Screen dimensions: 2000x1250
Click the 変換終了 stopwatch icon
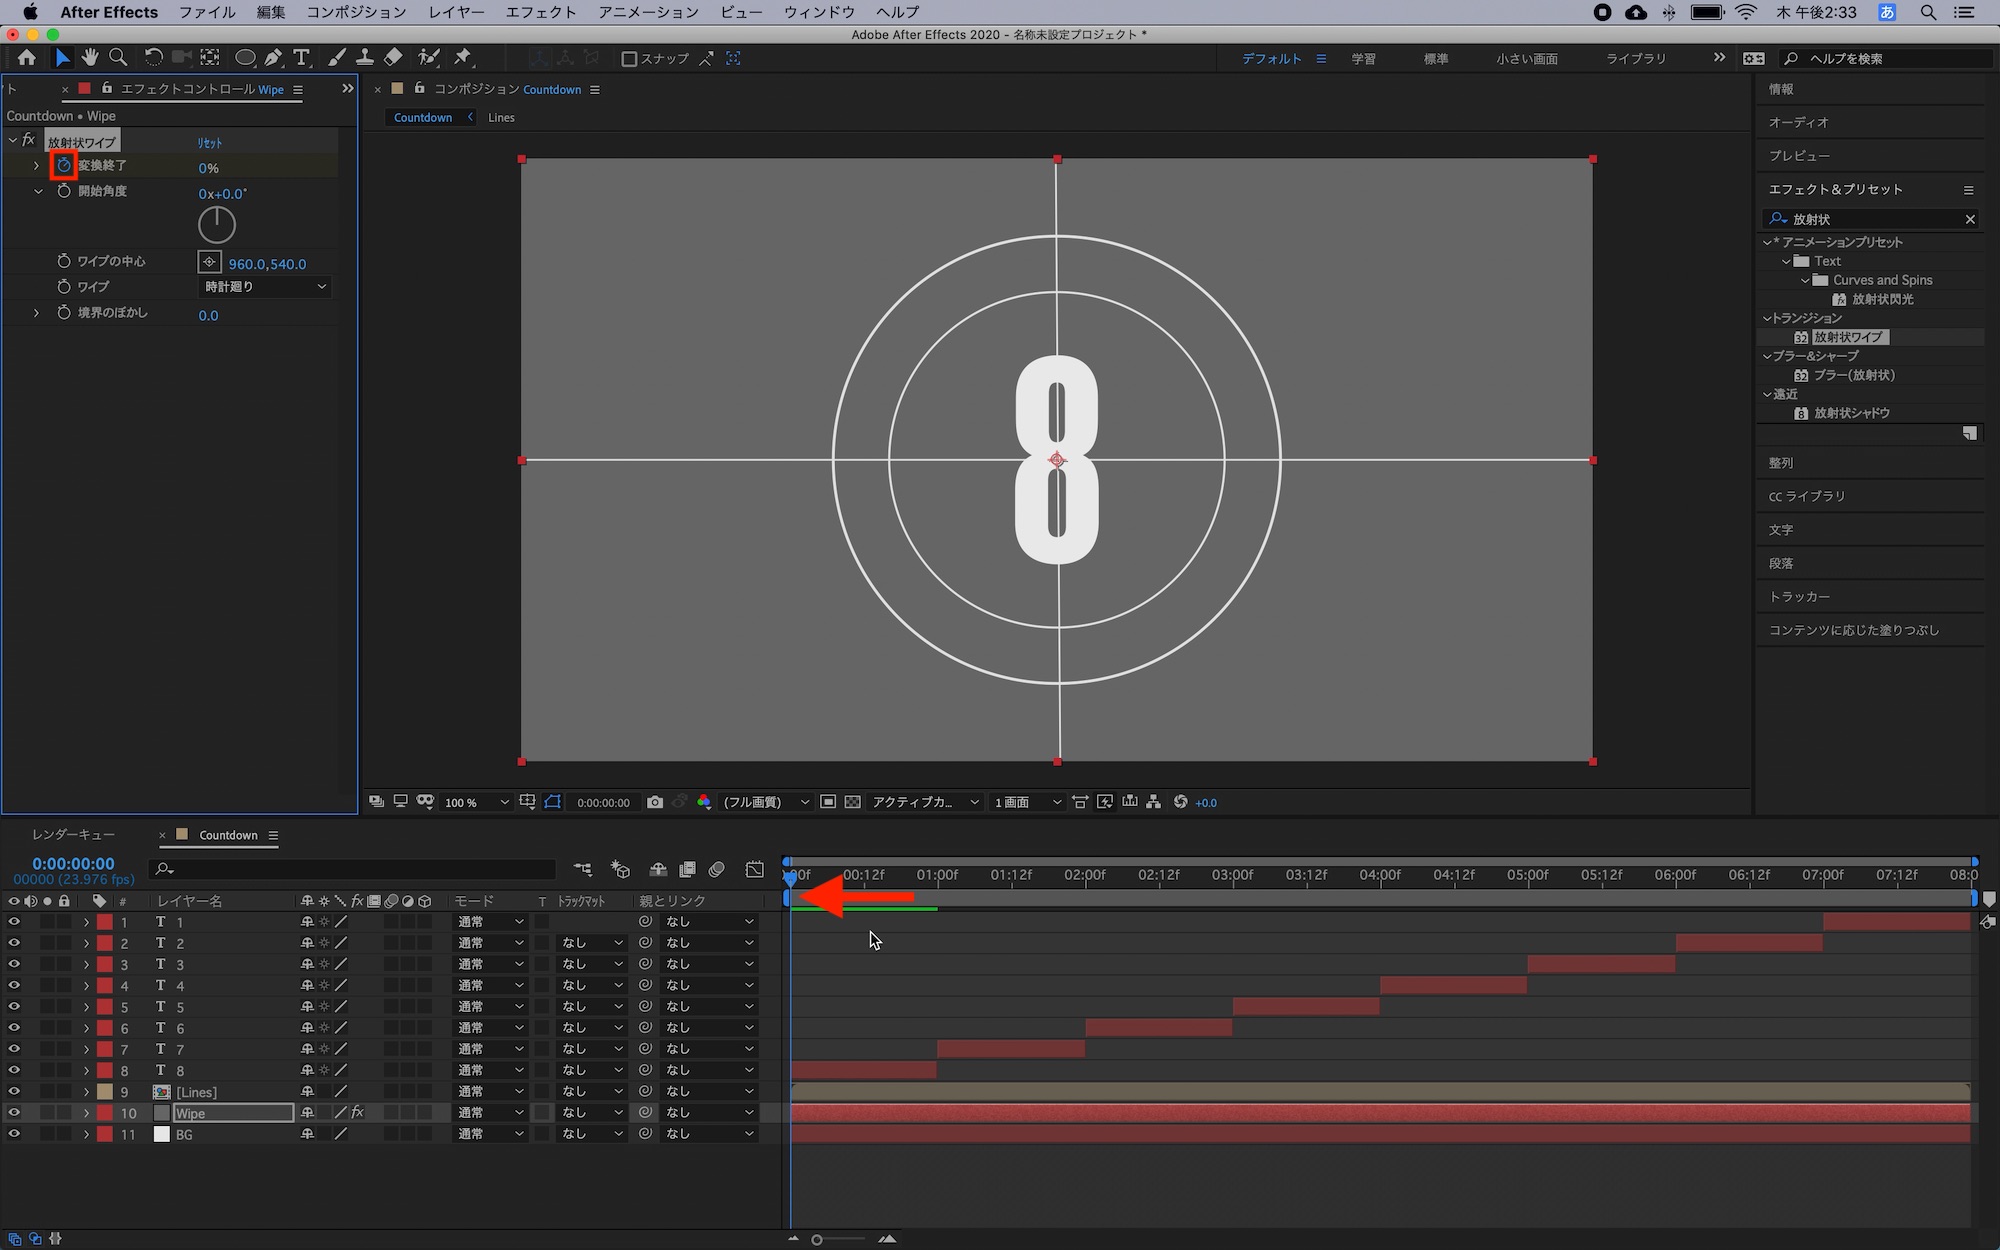(64, 166)
